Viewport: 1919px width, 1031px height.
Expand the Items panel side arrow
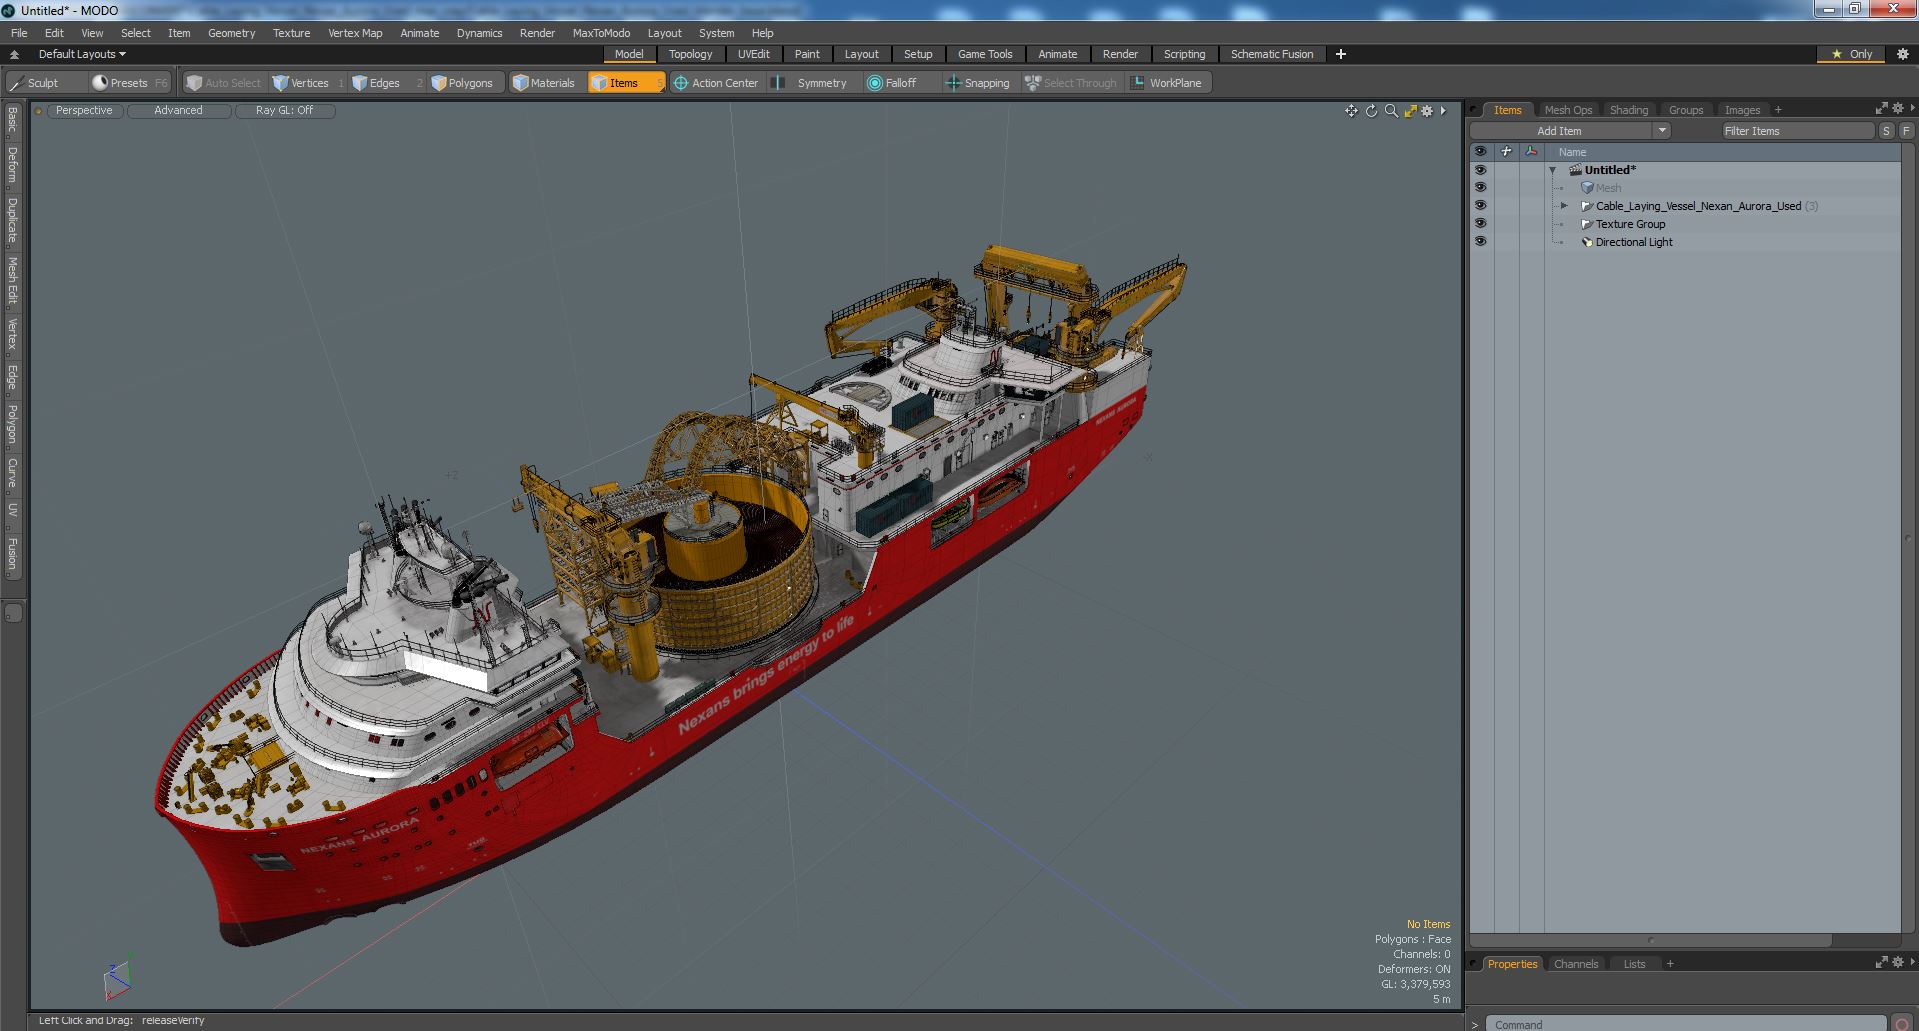click(x=1913, y=108)
